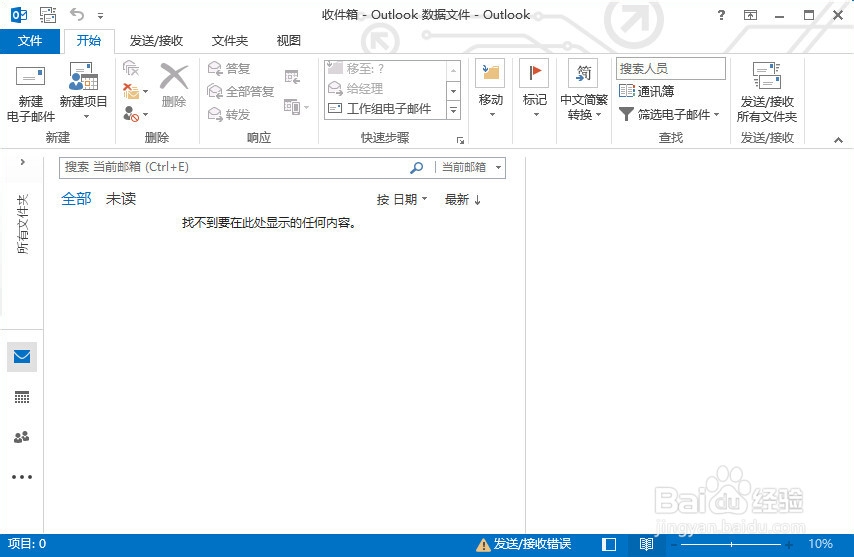Switch to the 开始 tab
Screen dimensions: 854x557
(x=89, y=41)
